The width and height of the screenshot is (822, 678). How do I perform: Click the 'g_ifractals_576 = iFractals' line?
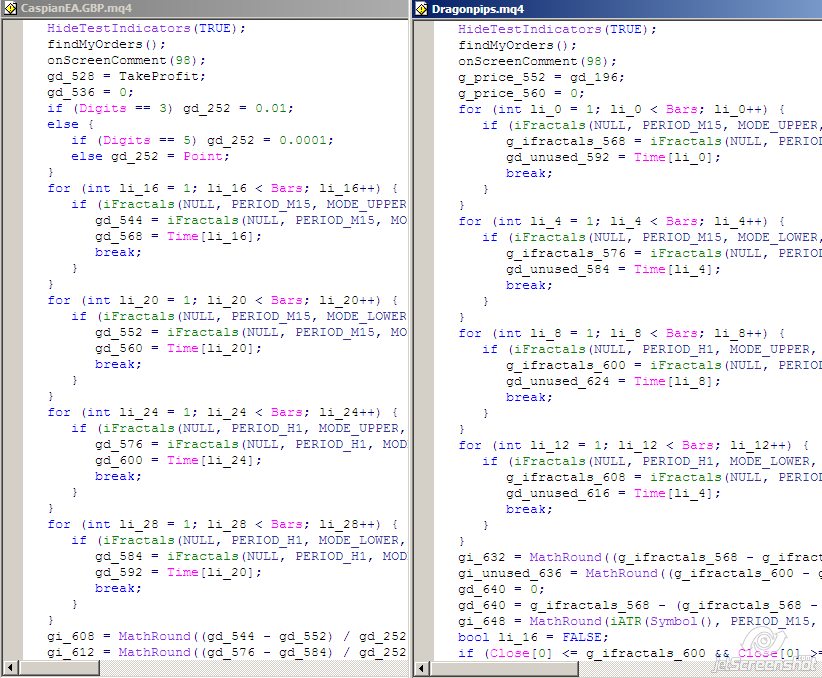point(664,253)
